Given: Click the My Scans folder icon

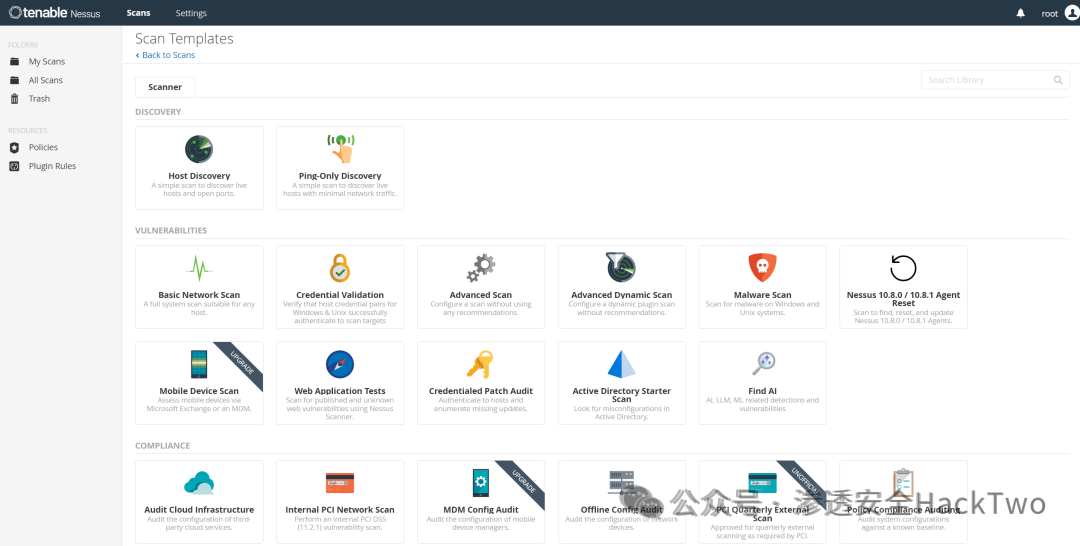Looking at the screenshot, I should tap(14, 61).
